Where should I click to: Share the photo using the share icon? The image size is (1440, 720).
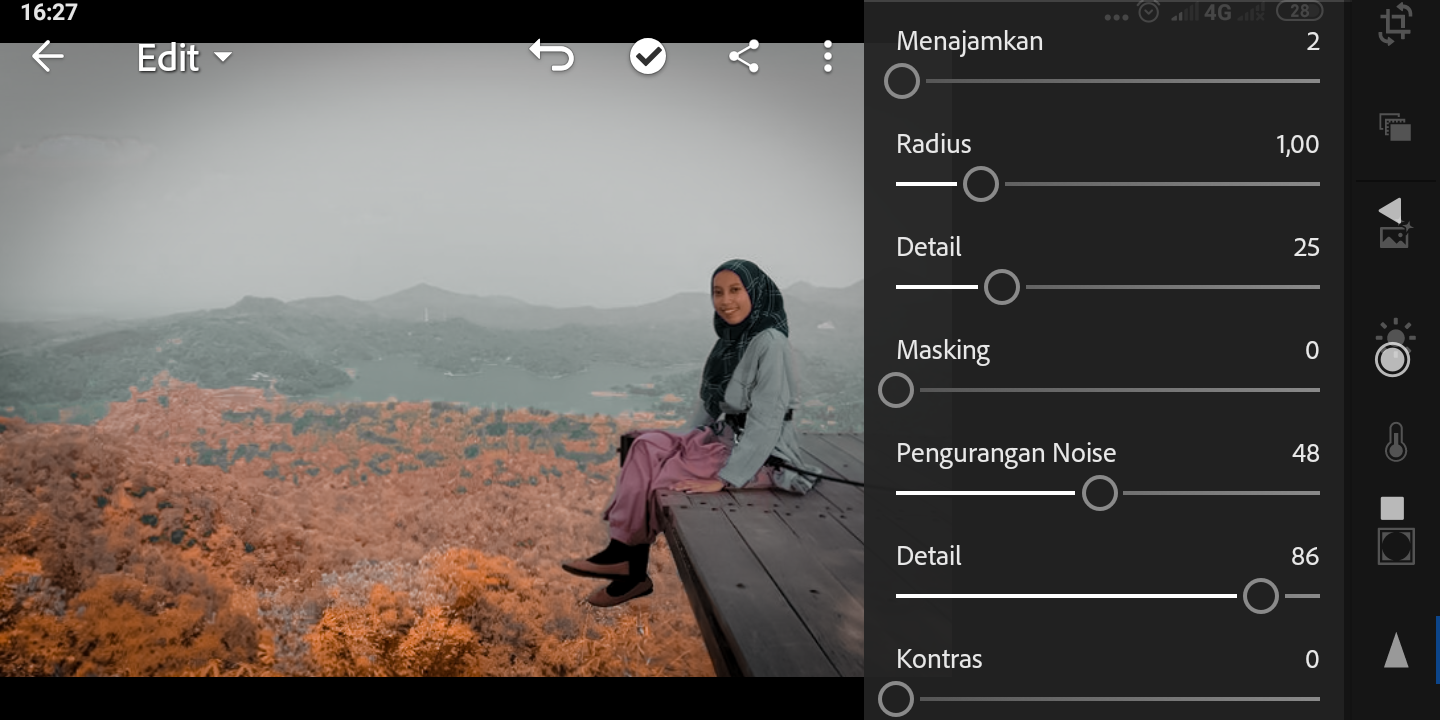[x=744, y=57]
